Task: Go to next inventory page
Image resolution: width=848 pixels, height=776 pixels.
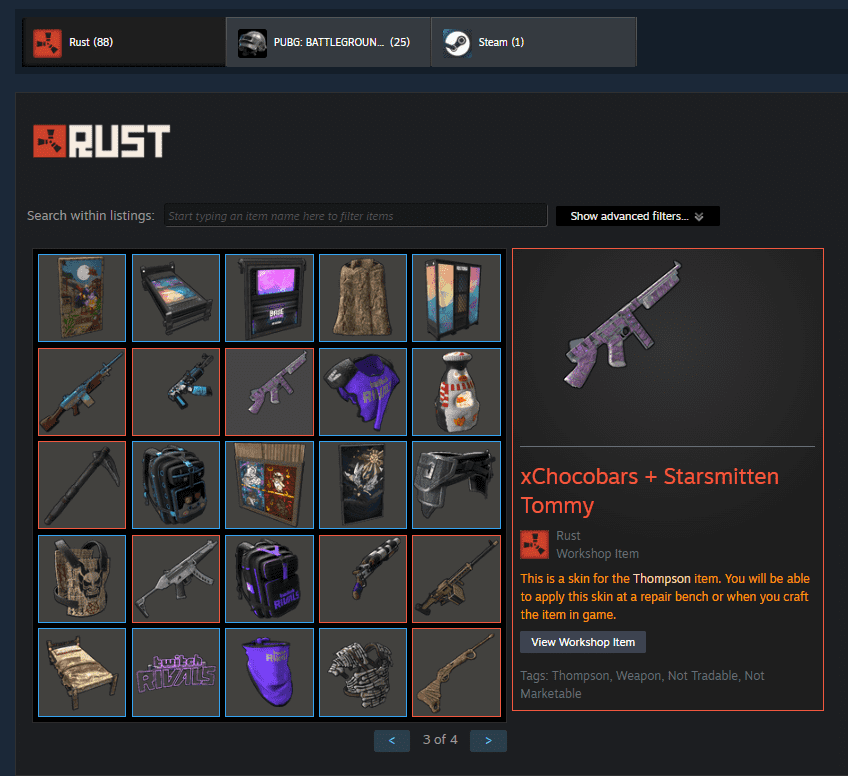Action: pyautogui.click(x=488, y=740)
